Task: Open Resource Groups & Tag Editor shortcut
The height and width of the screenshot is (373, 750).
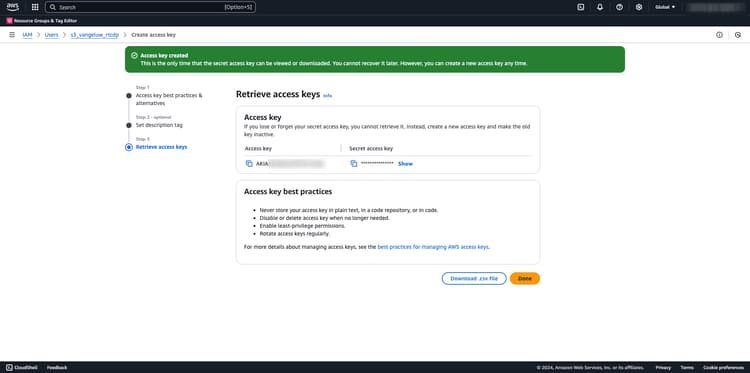Action: tap(42, 21)
